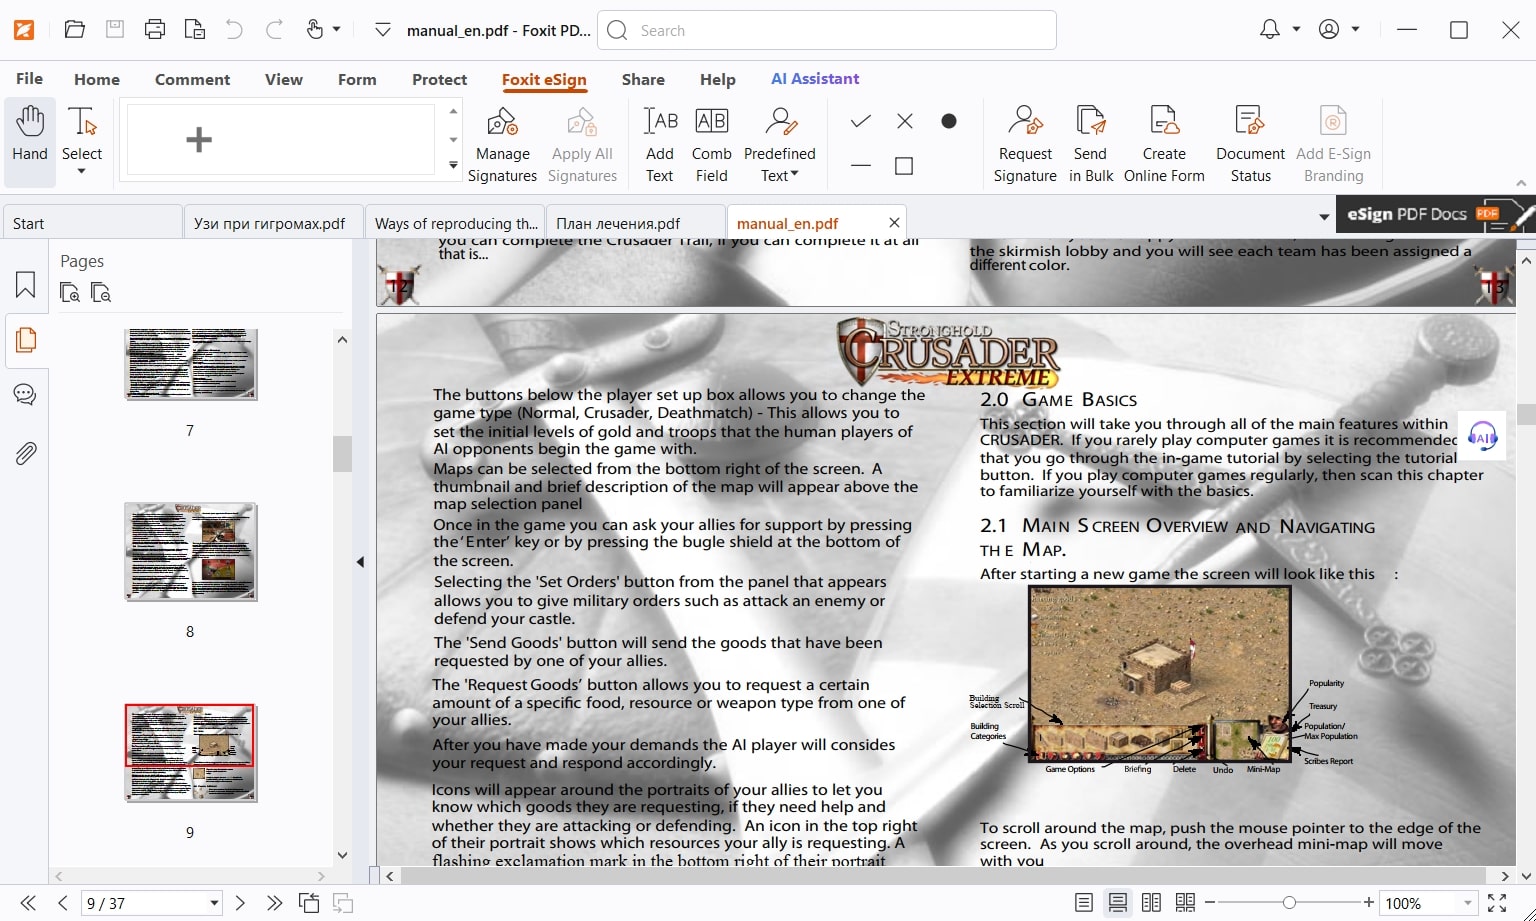Switch to the Home tab
Image resolution: width=1536 pixels, height=921 pixels.
coord(97,79)
